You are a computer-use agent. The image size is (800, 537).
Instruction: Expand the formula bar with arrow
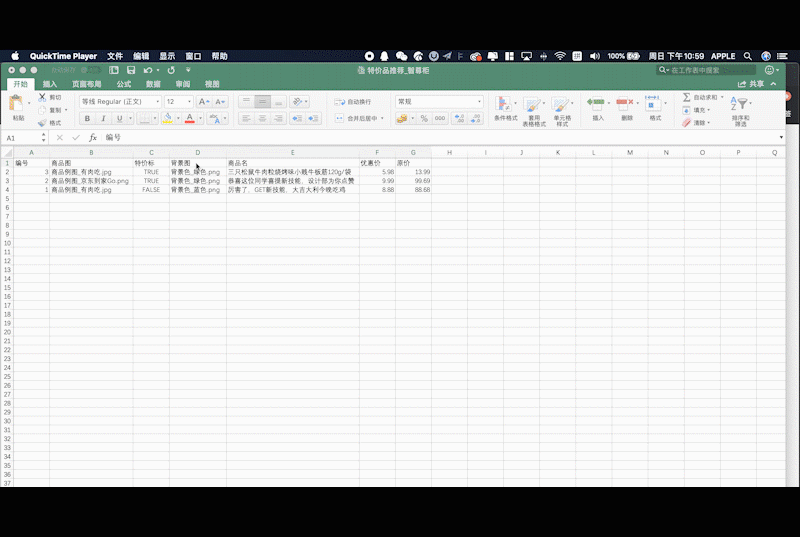click(x=781, y=137)
